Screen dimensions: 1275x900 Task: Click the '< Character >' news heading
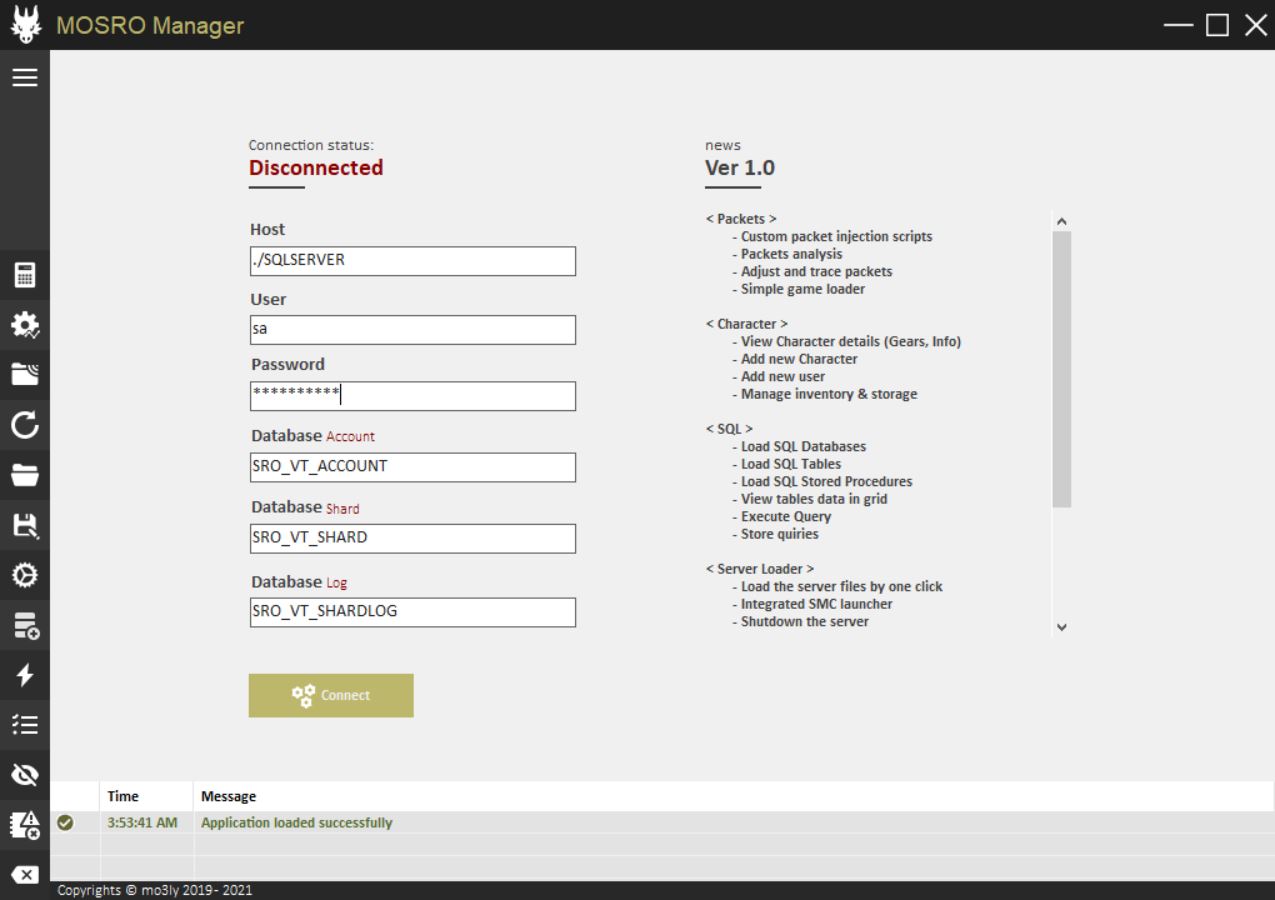[747, 324]
